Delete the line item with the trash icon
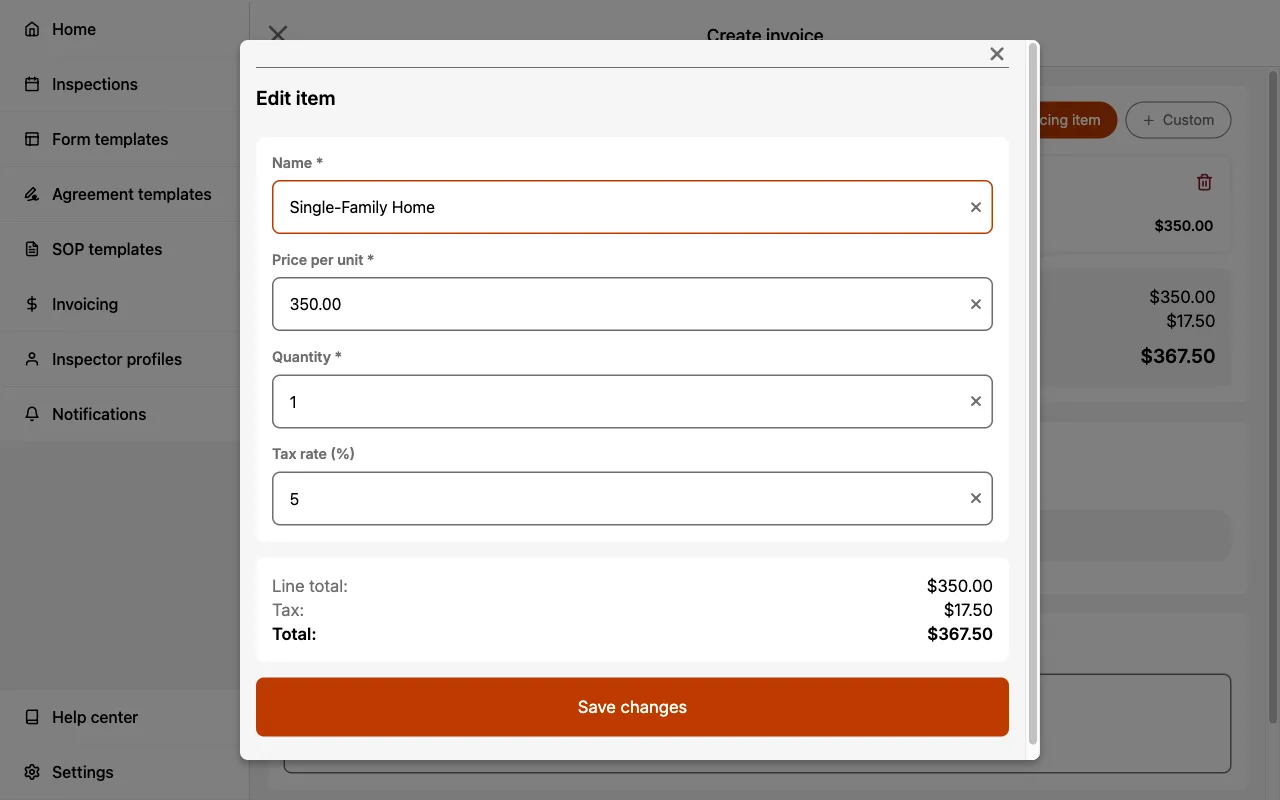Image resolution: width=1280 pixels, height=800 pixels. tap(1204, 182)
